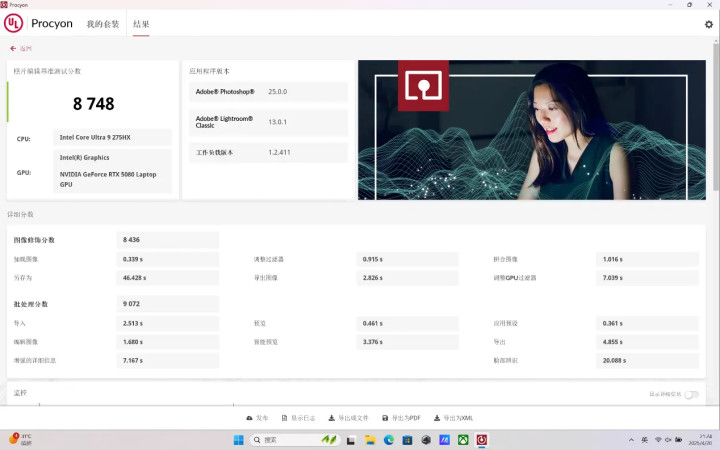Click the 3.376 s value

(372, 342)
